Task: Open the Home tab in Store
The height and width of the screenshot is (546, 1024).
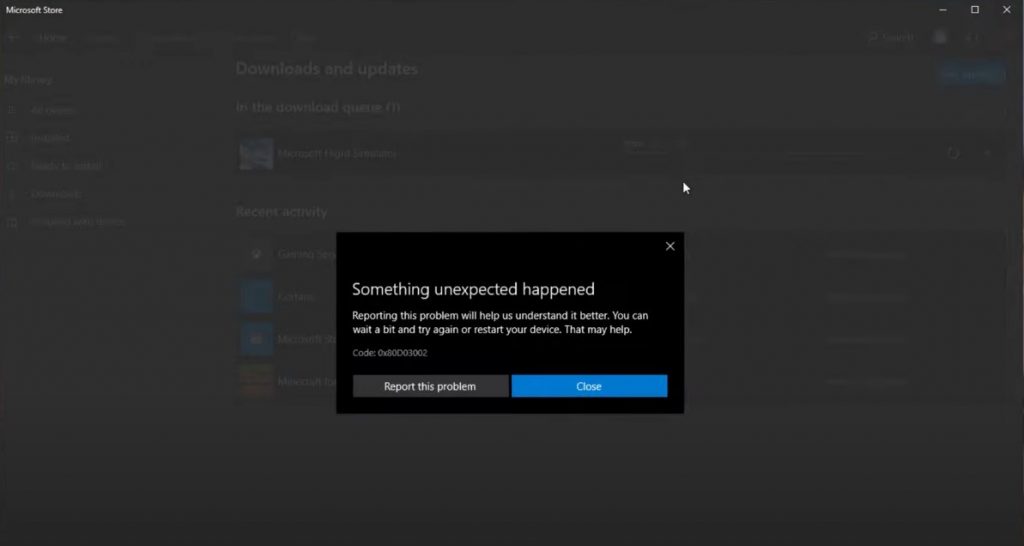Action: point(53,38)
